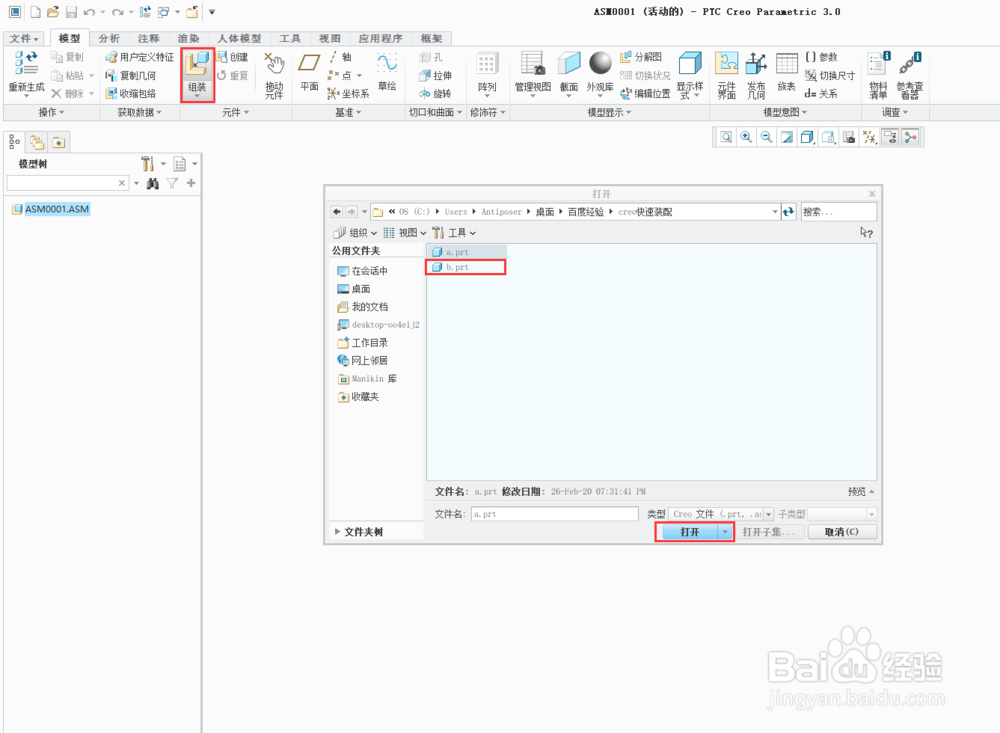Go to 在会话中 common folder
Viewport: 1000px width, 733px height.
tap(362, 271)
